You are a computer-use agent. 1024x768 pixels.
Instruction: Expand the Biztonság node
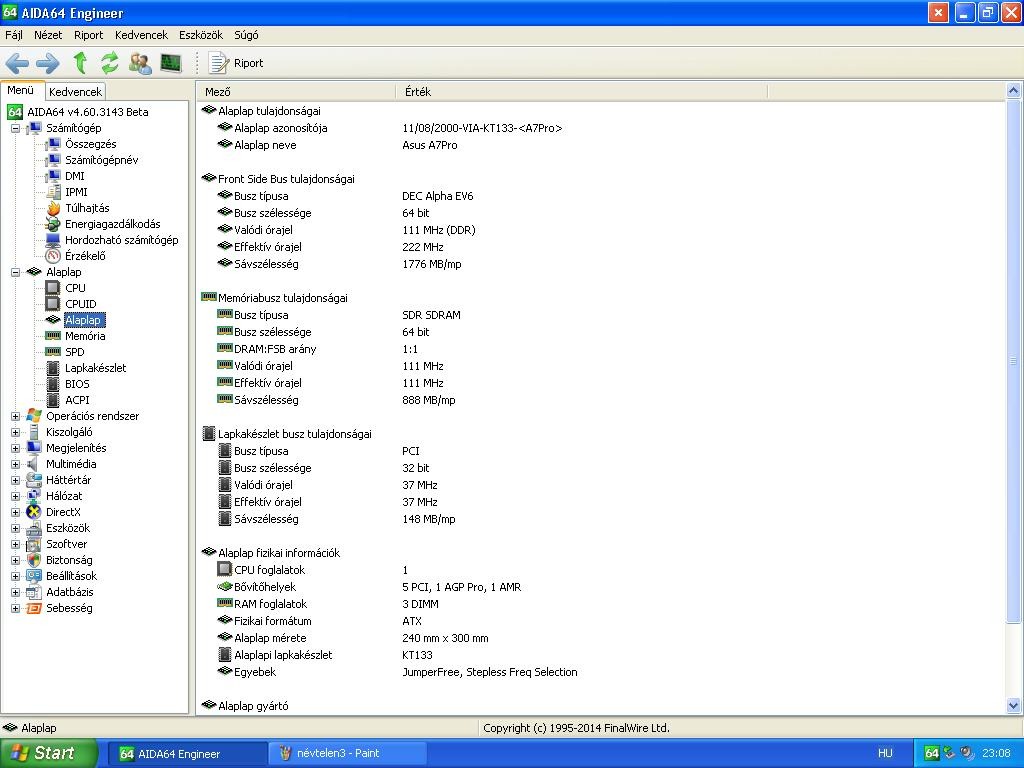(15, 560)
